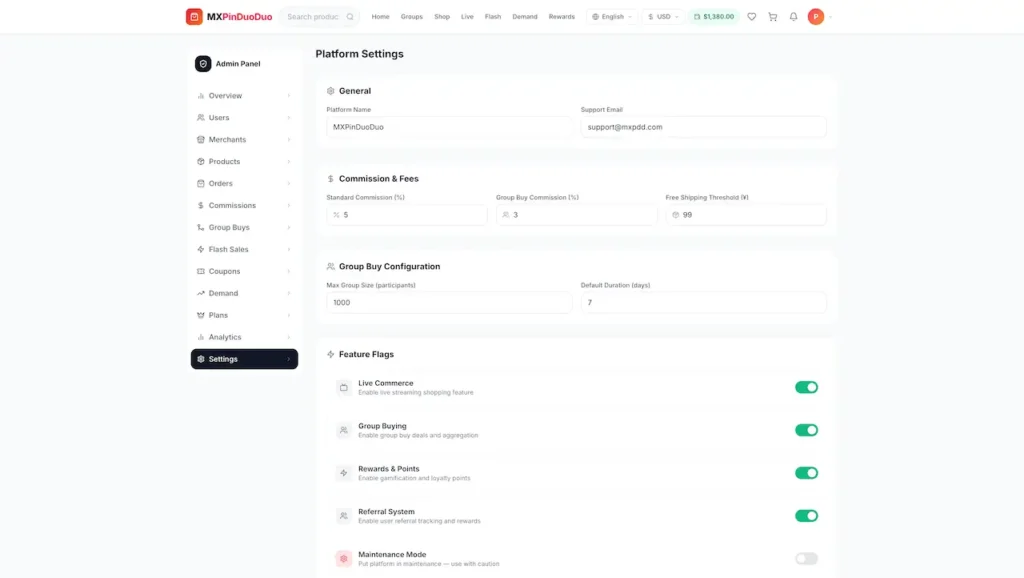Screen dimensions: 1024x578
Task: Click the search magnifier icon
Action: 350,16
